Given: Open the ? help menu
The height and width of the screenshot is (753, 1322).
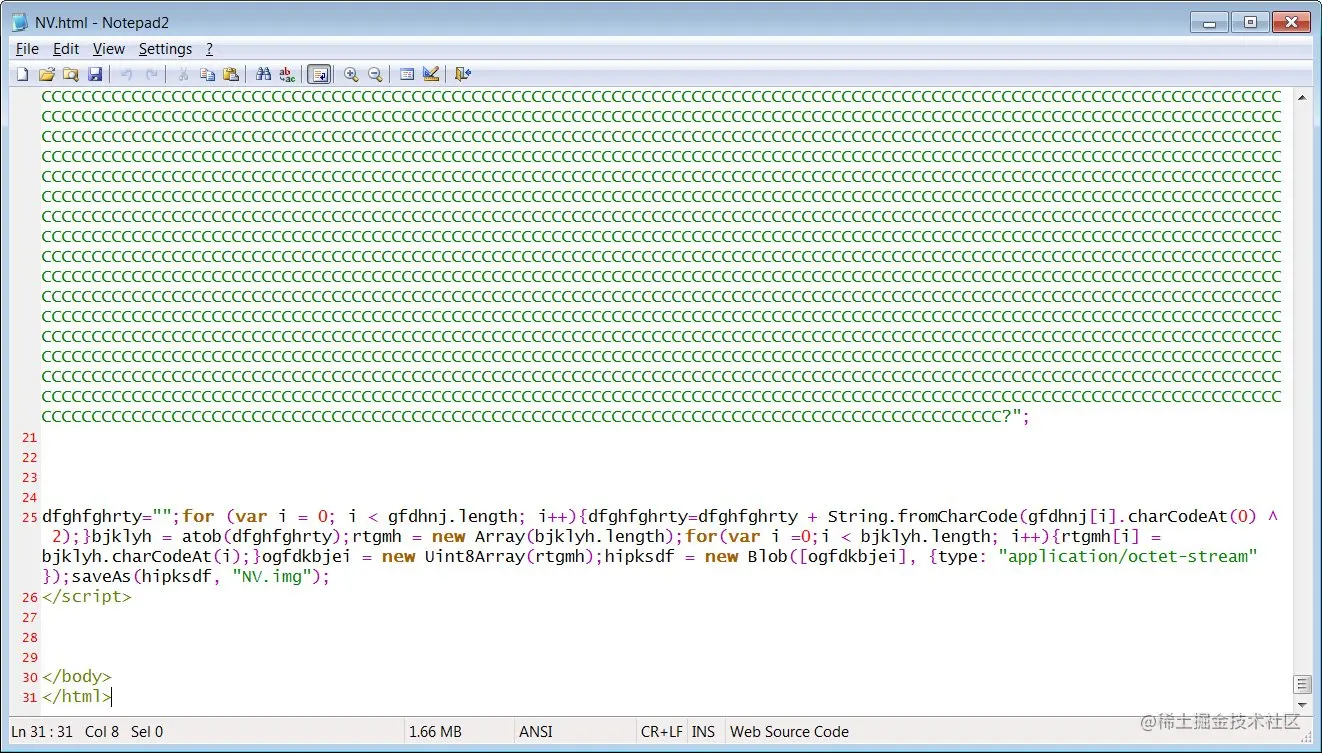Looking at the screenshot, I should click(x=210, y=48).
